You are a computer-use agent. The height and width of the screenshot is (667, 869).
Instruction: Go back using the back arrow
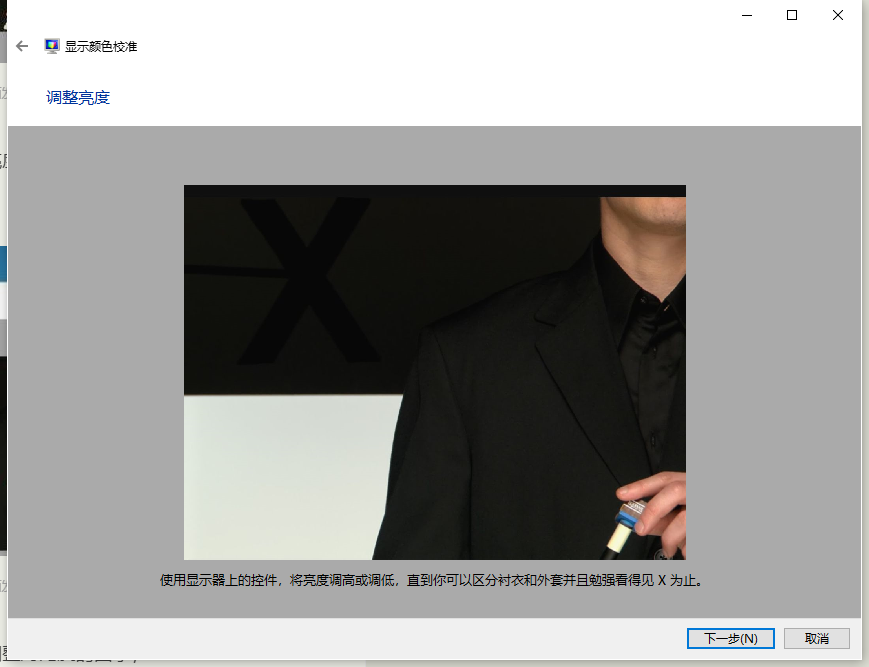22,46
